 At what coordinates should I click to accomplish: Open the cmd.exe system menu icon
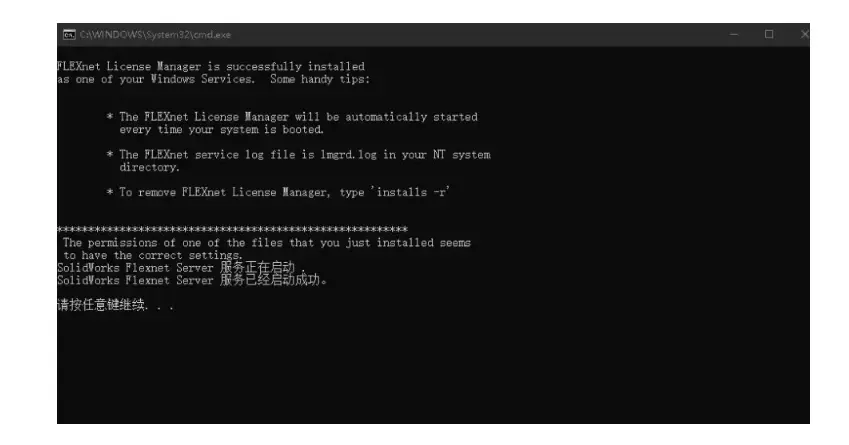[69, 35]
